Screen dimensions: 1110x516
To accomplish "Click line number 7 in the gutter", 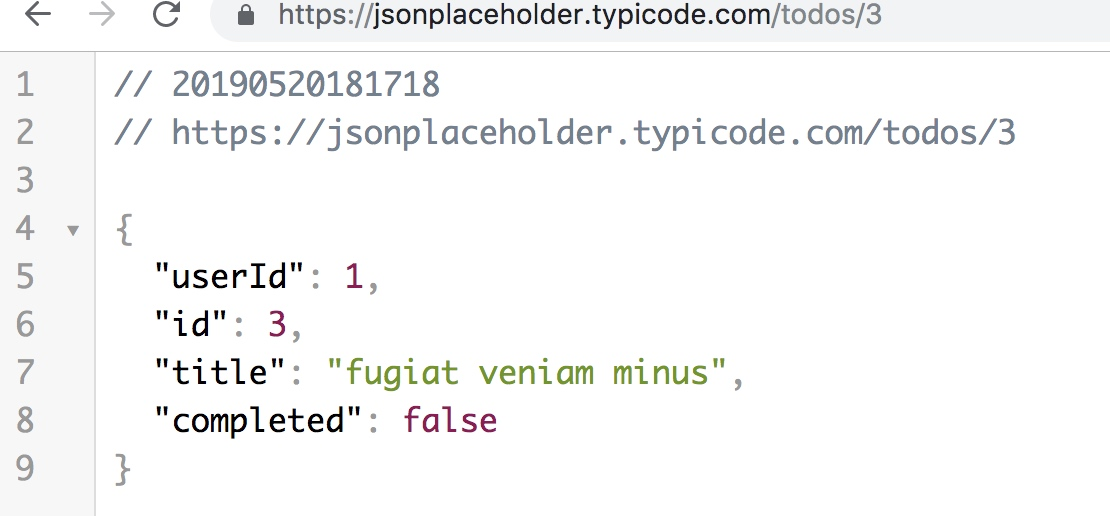I will (x=25, y=372).
